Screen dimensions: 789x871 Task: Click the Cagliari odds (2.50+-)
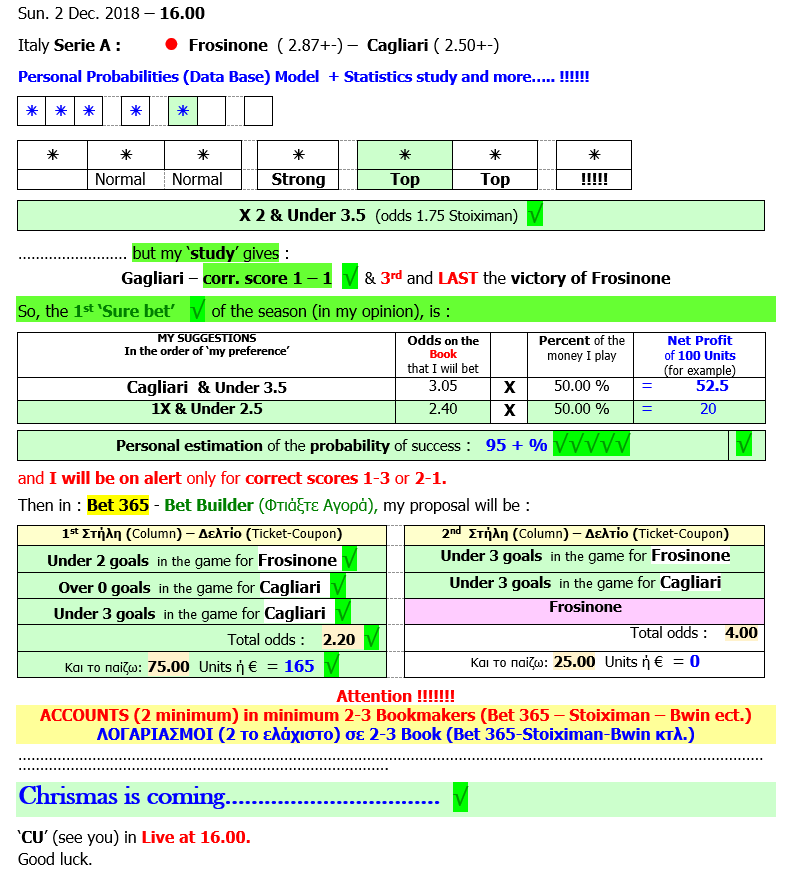tap(466, 45)
